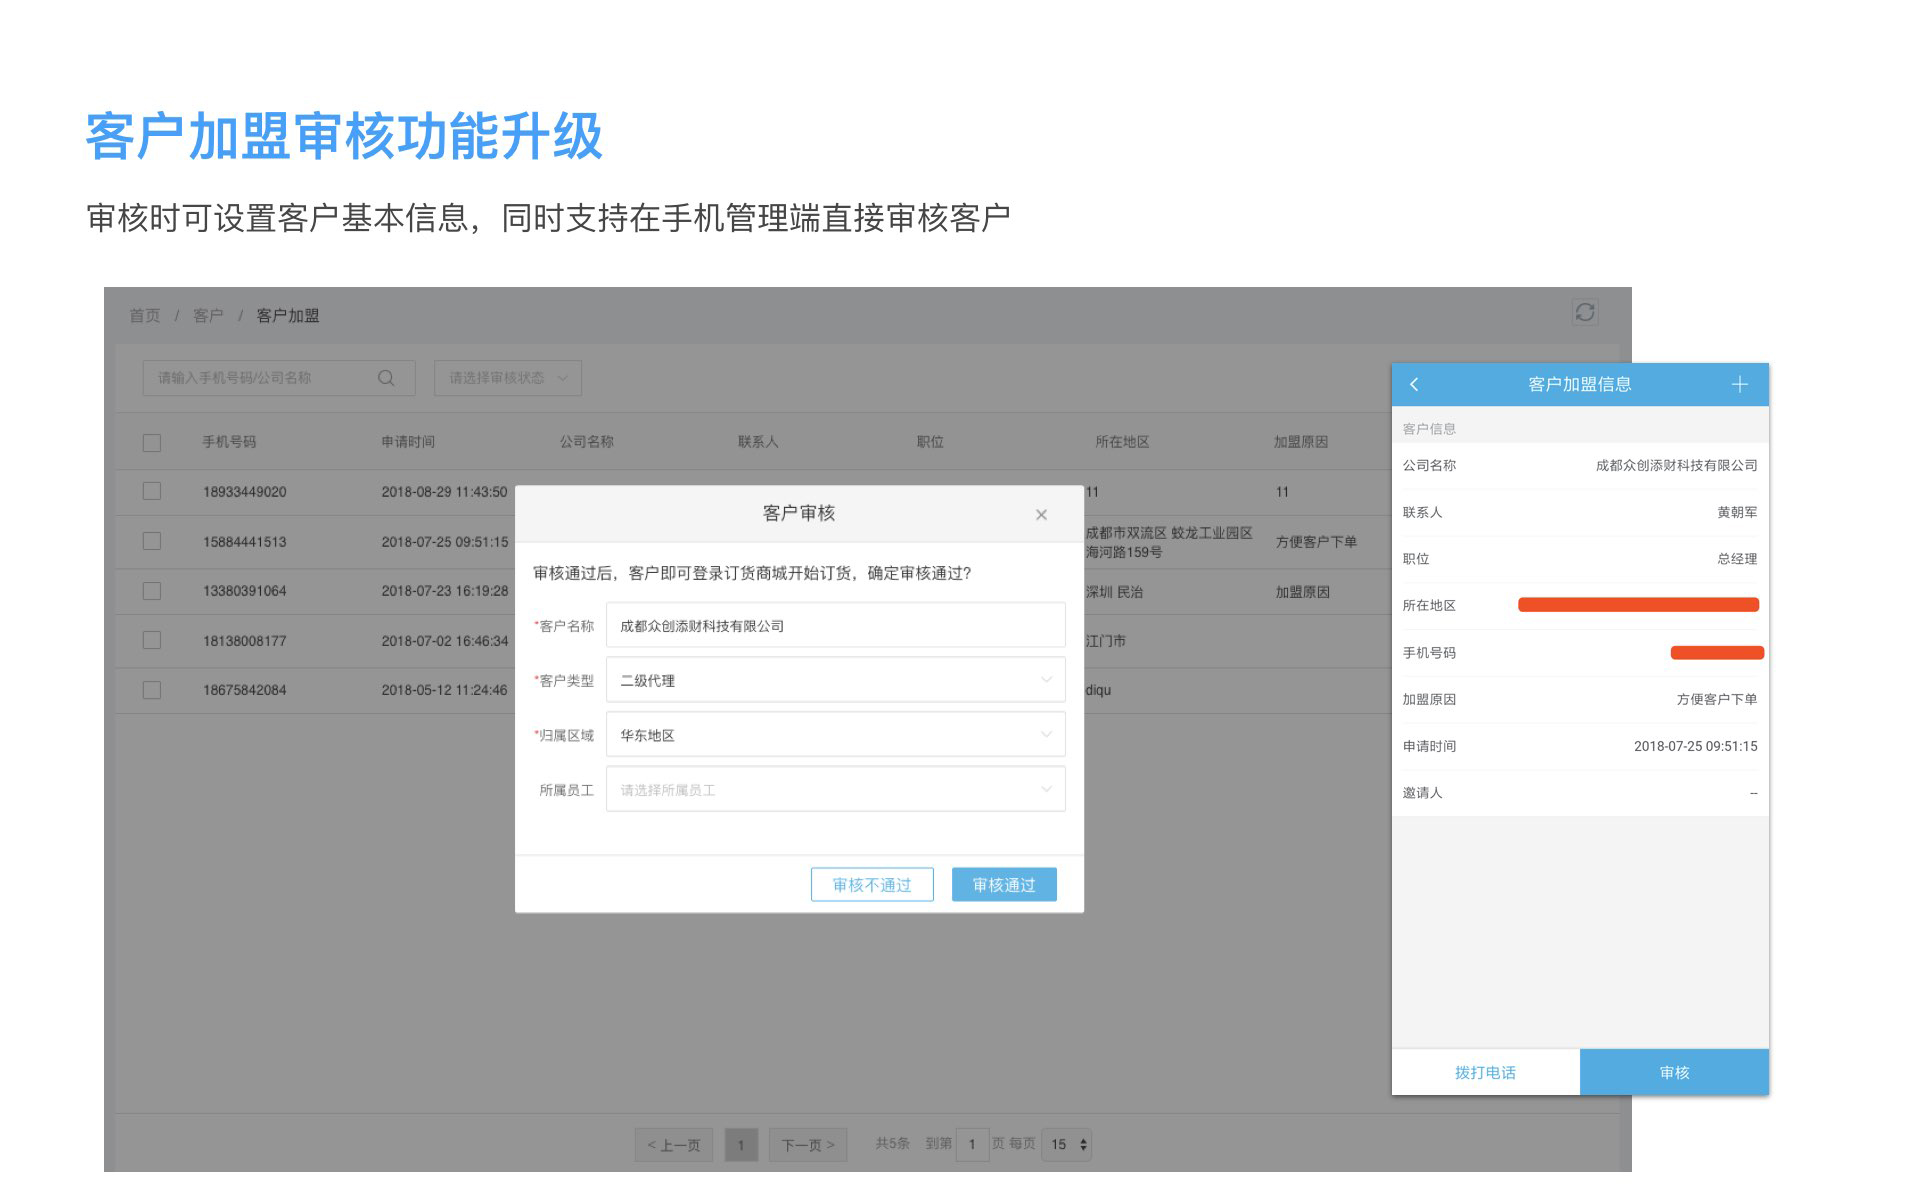
Task: Click the refresh icon in the top right
Action: point(1584,313)
